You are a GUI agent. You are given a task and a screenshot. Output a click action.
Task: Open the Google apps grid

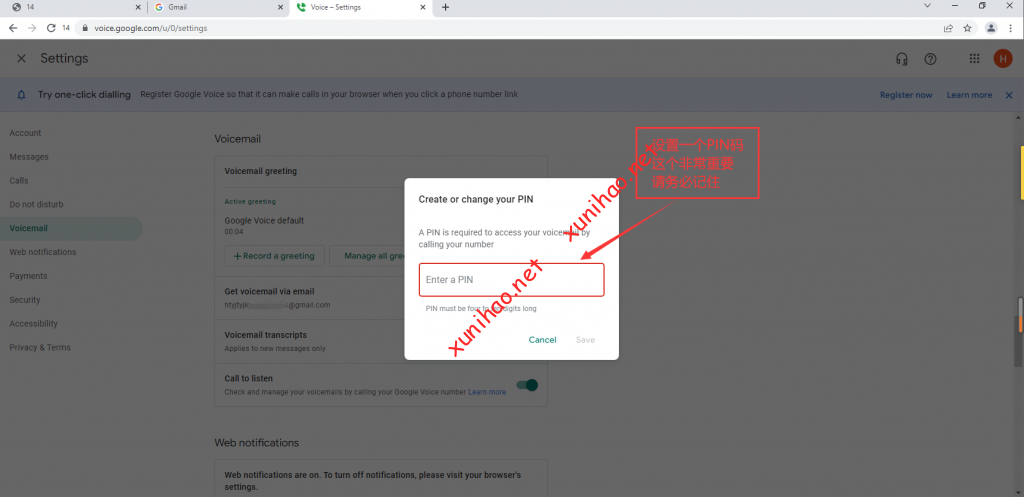(x=975, y=59)
